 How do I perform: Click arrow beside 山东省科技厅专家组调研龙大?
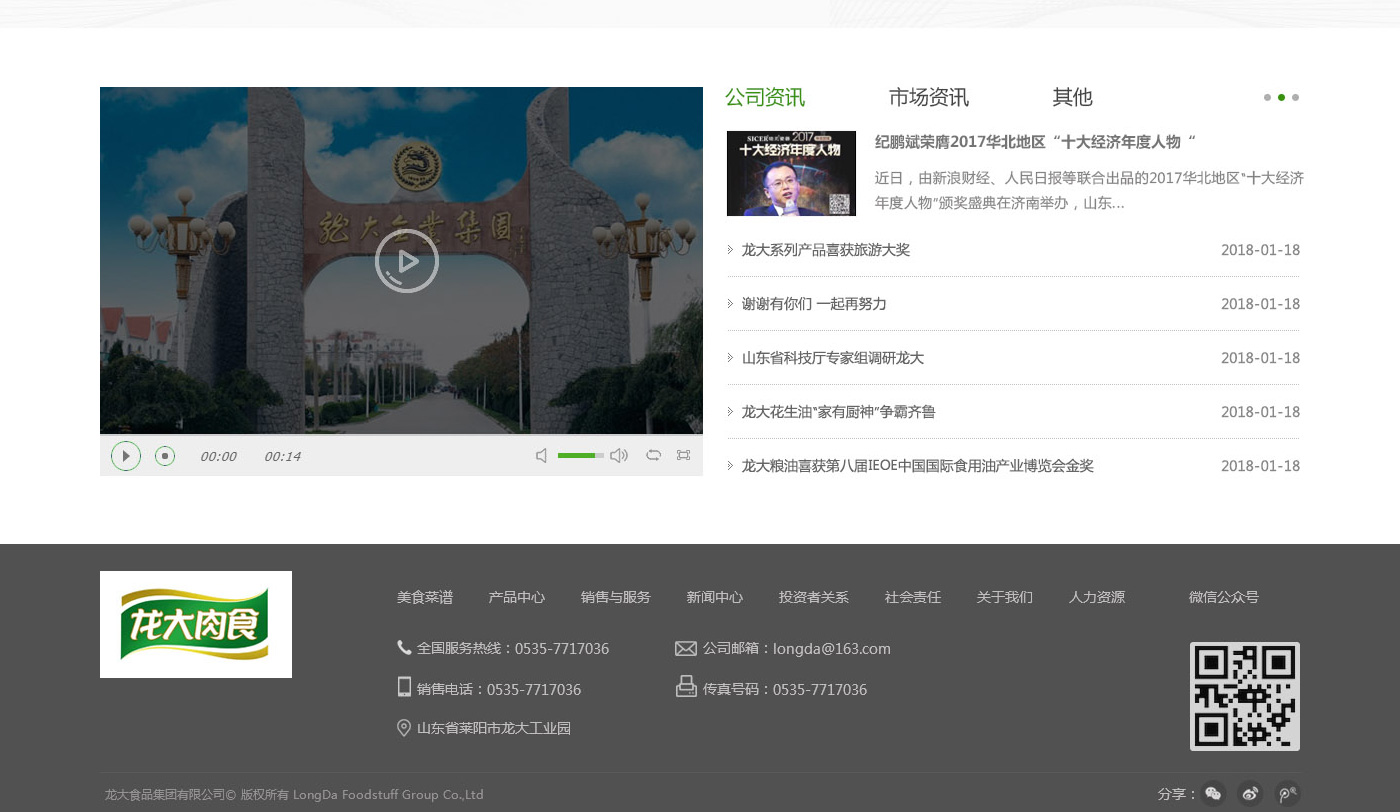tap(731, 358)
